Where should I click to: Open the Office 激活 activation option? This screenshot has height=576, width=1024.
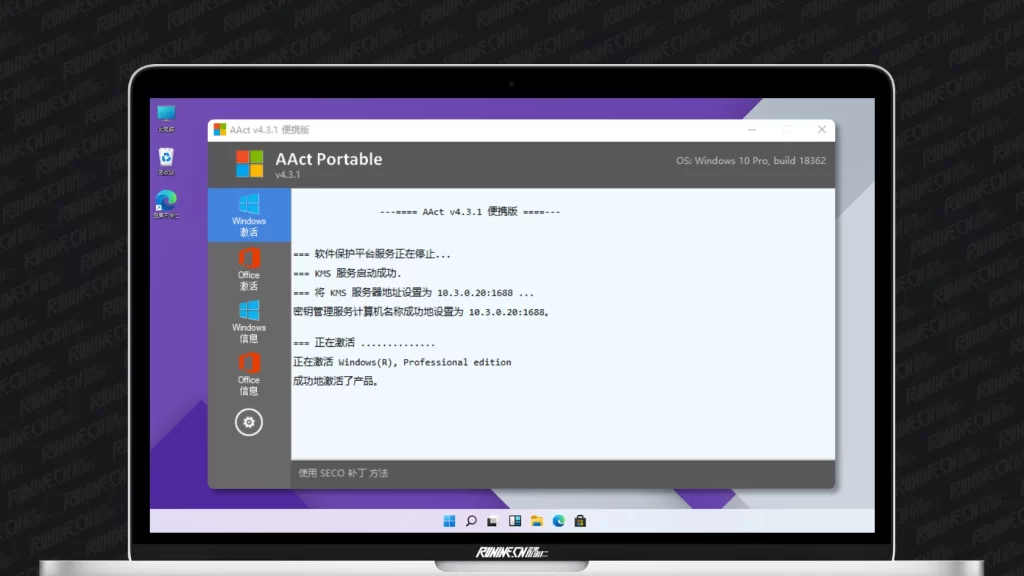click(x=249, y=268)
